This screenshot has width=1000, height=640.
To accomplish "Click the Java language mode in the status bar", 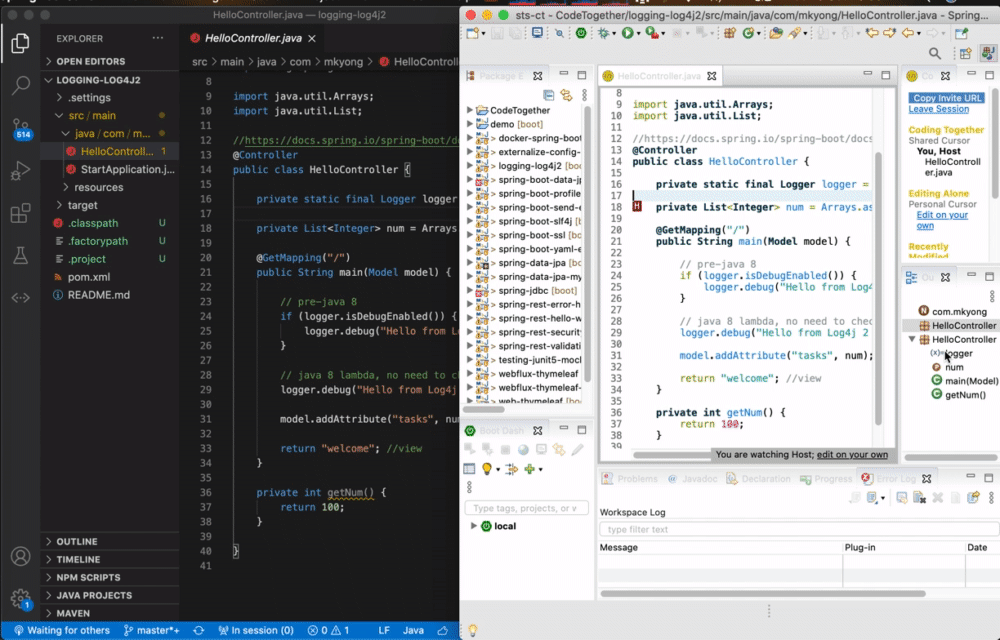I will pos(413,630).
